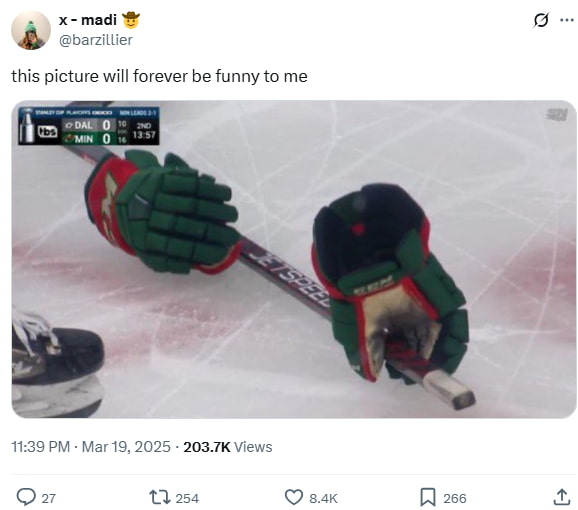Click the reply speech bubble icon

click(26, 497)
